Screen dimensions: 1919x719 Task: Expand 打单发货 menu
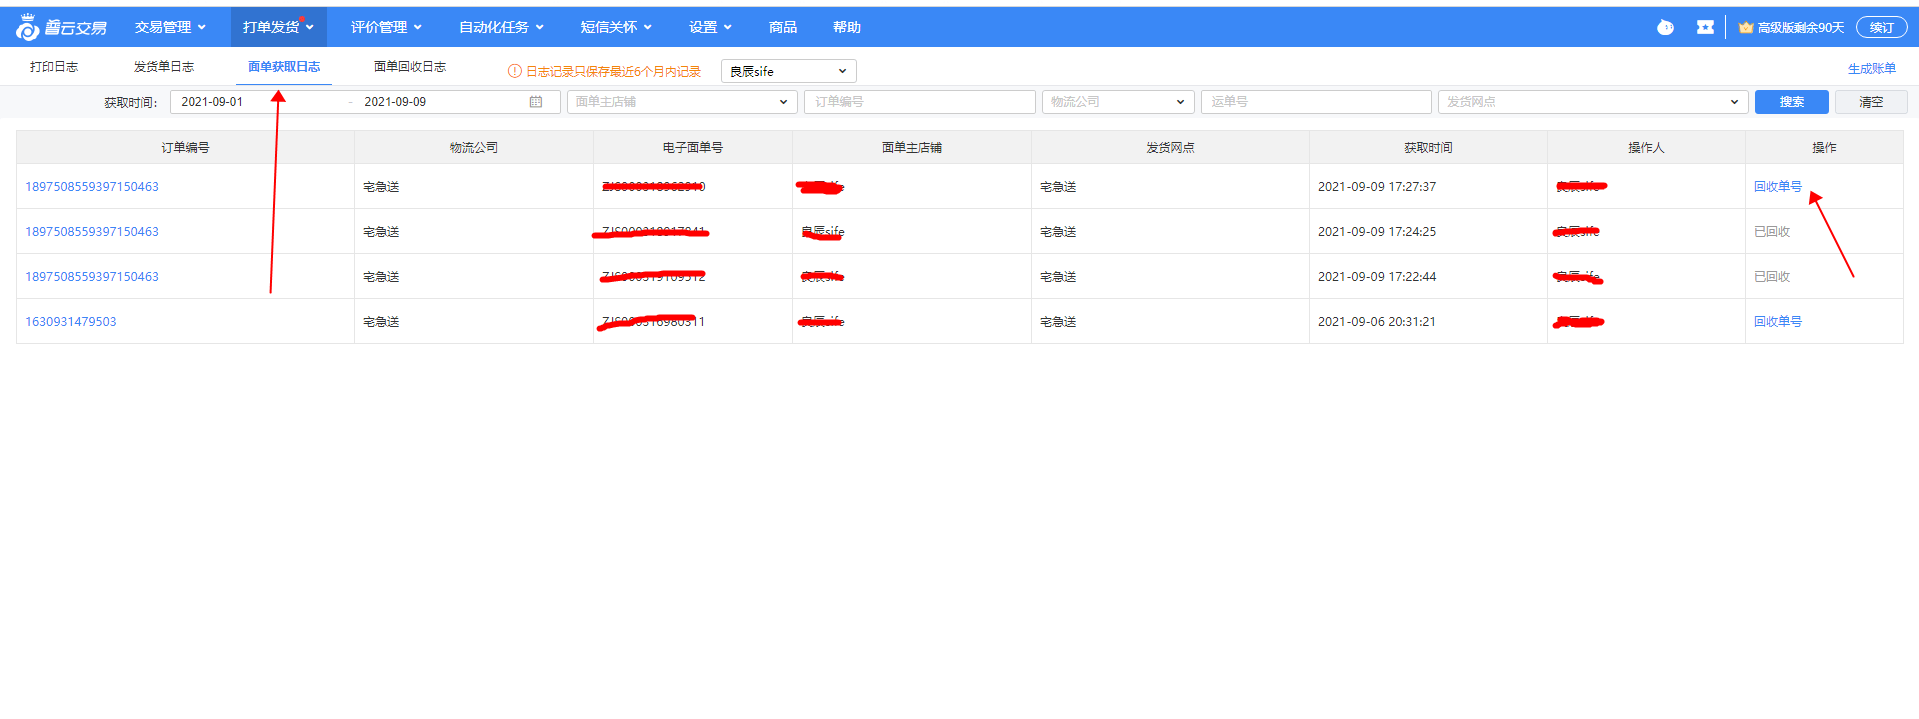(x=278, y=27)
